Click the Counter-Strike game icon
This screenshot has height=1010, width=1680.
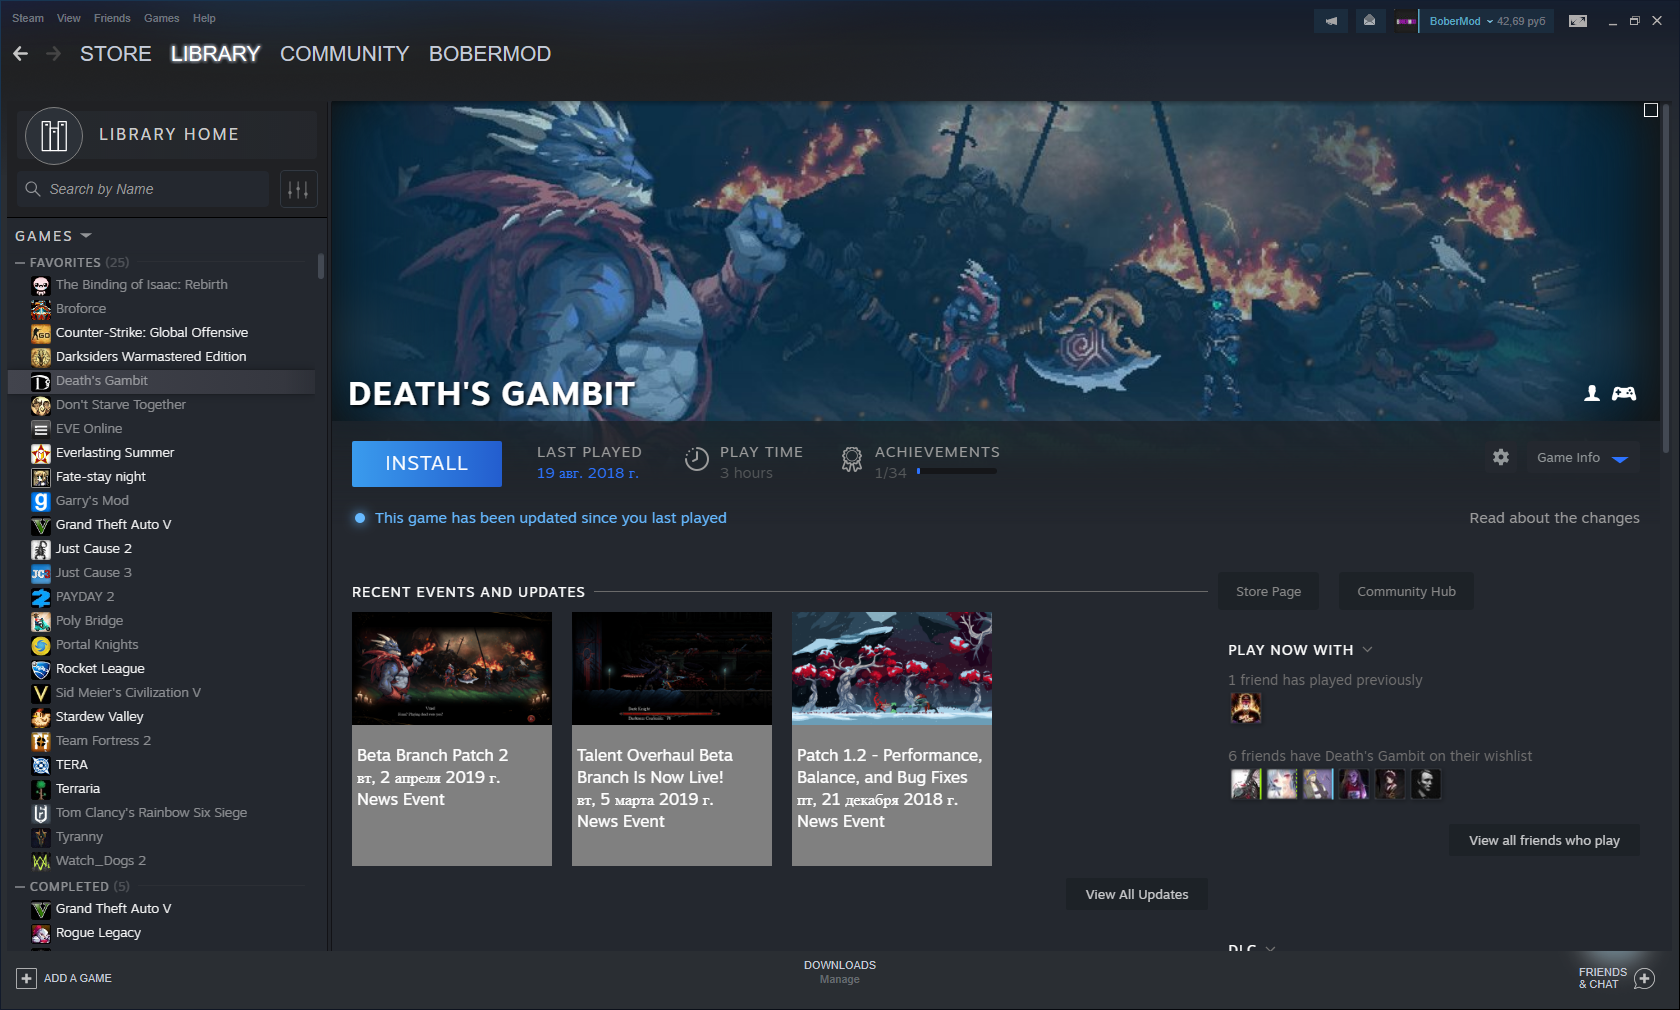click(x=41, y=333)
